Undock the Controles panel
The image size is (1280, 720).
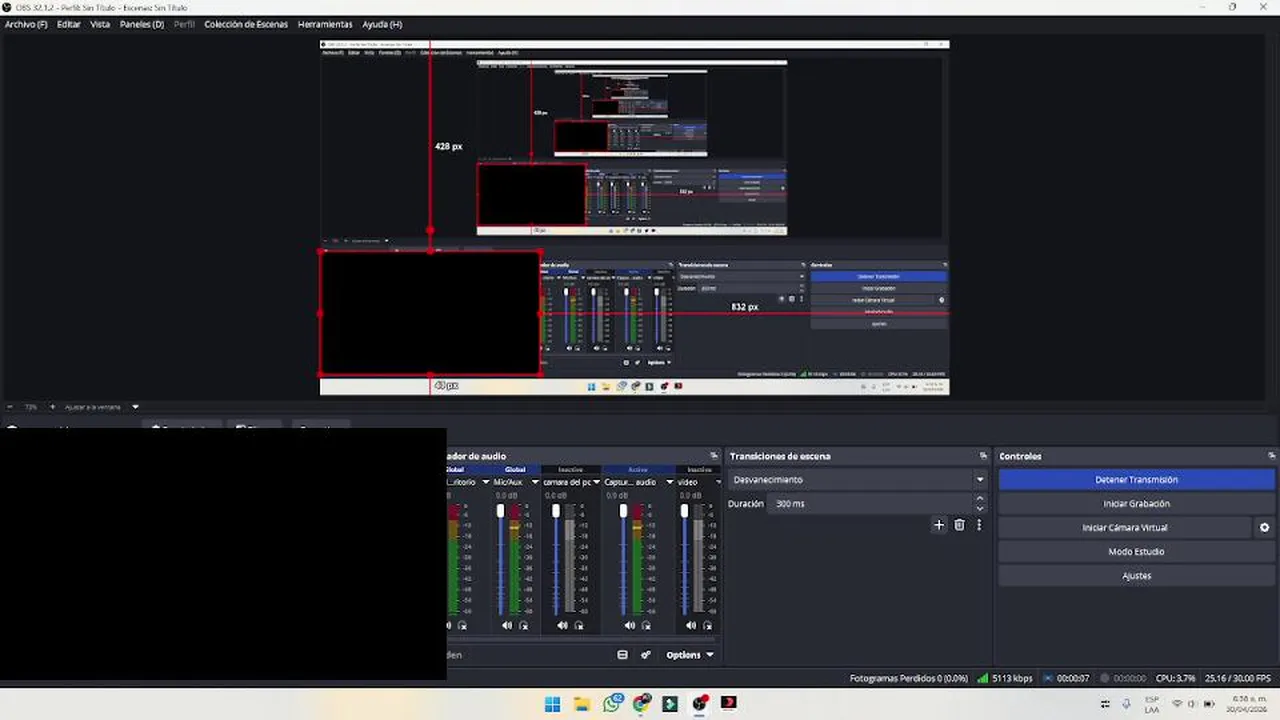(1271, 456)
